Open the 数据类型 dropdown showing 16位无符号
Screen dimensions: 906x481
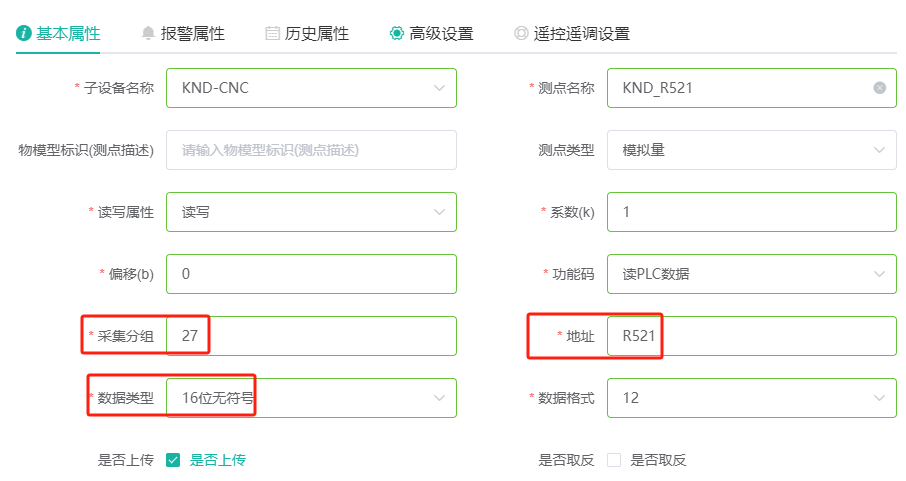(311, 398)
